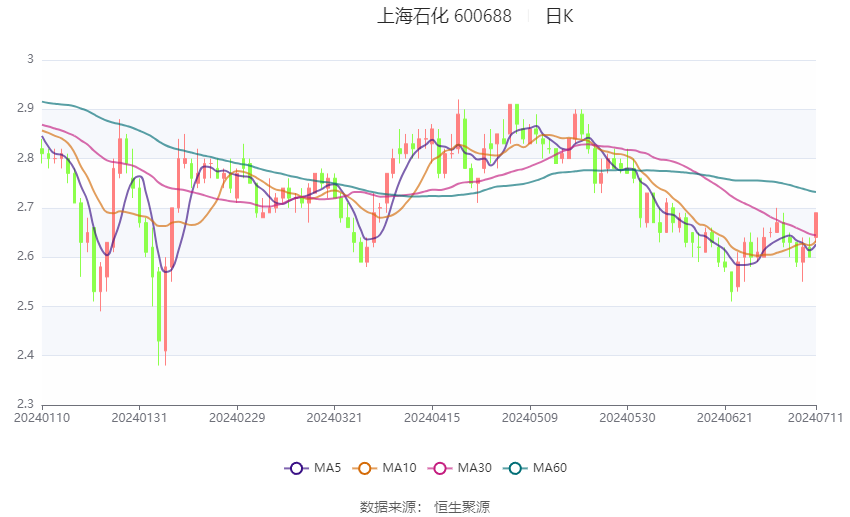Hide the MA30 line via its label
The image size is (850, 517).
(474, 468)
